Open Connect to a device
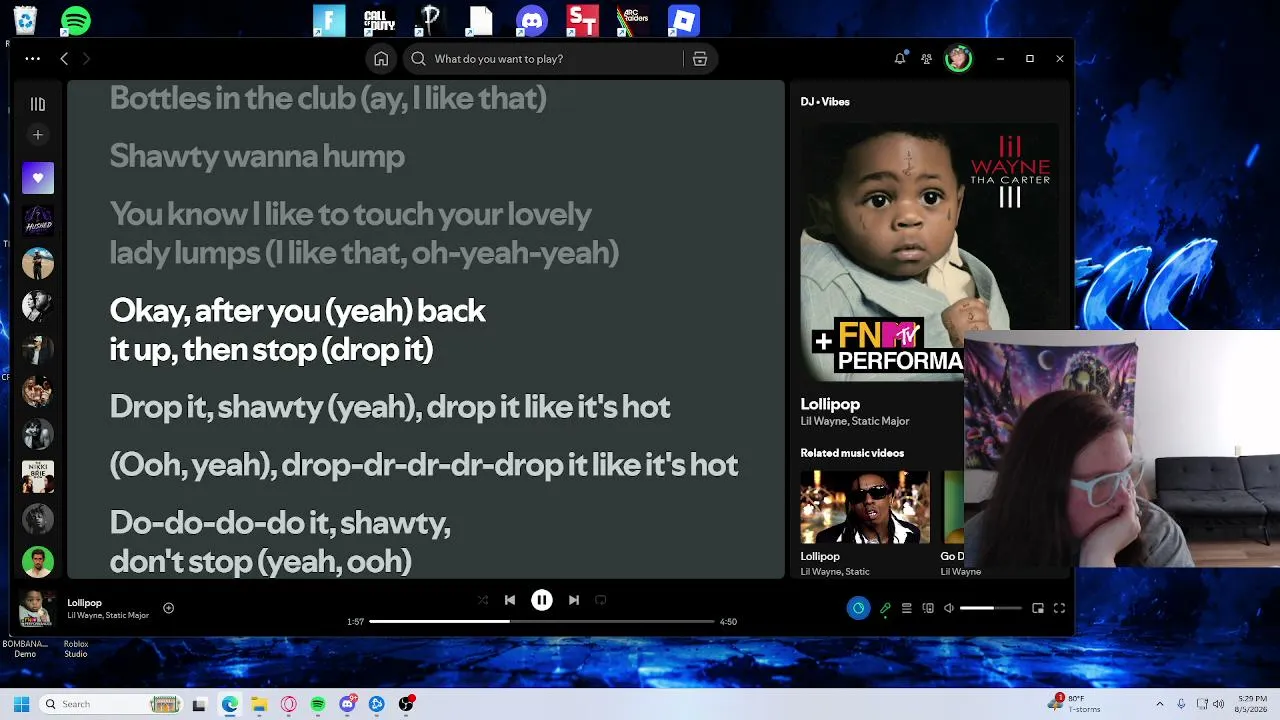Image resolution: width=1280 pixels, height=720 pixels. 928,608
